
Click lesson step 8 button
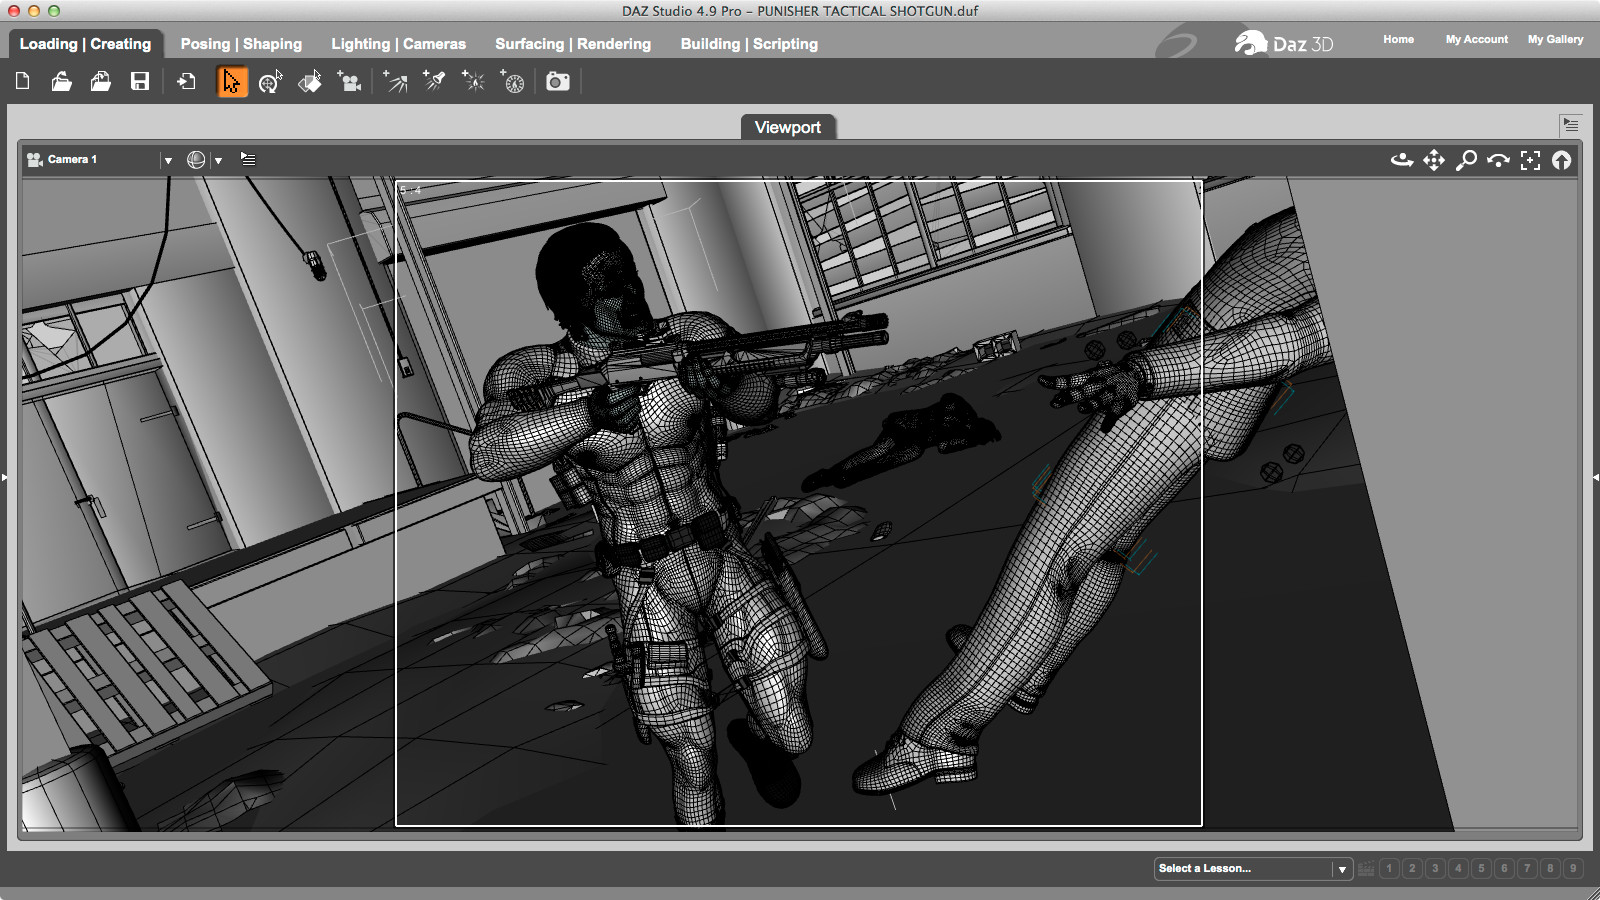point(1550,868)
